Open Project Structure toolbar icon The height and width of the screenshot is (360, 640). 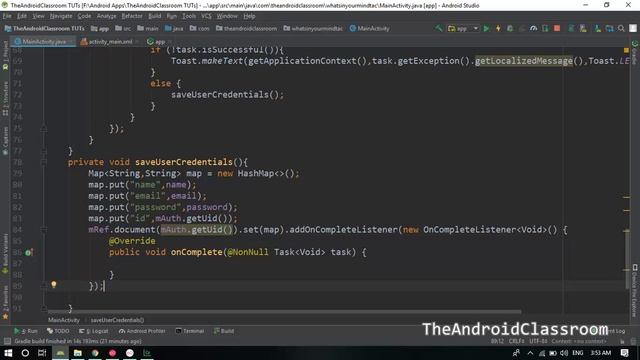pyautogui.click(x=609, y=29)
